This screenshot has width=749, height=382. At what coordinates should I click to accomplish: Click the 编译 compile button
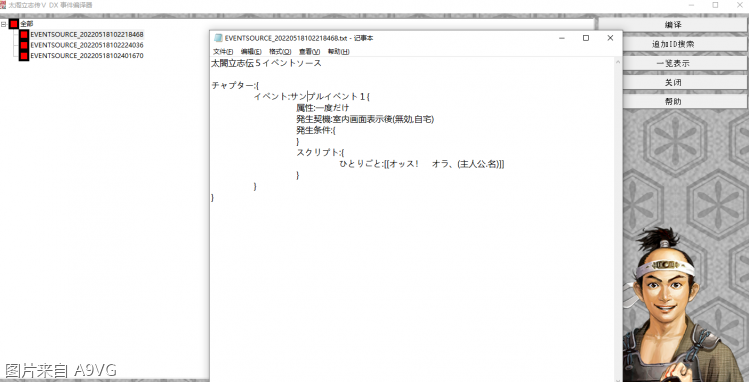673,25
